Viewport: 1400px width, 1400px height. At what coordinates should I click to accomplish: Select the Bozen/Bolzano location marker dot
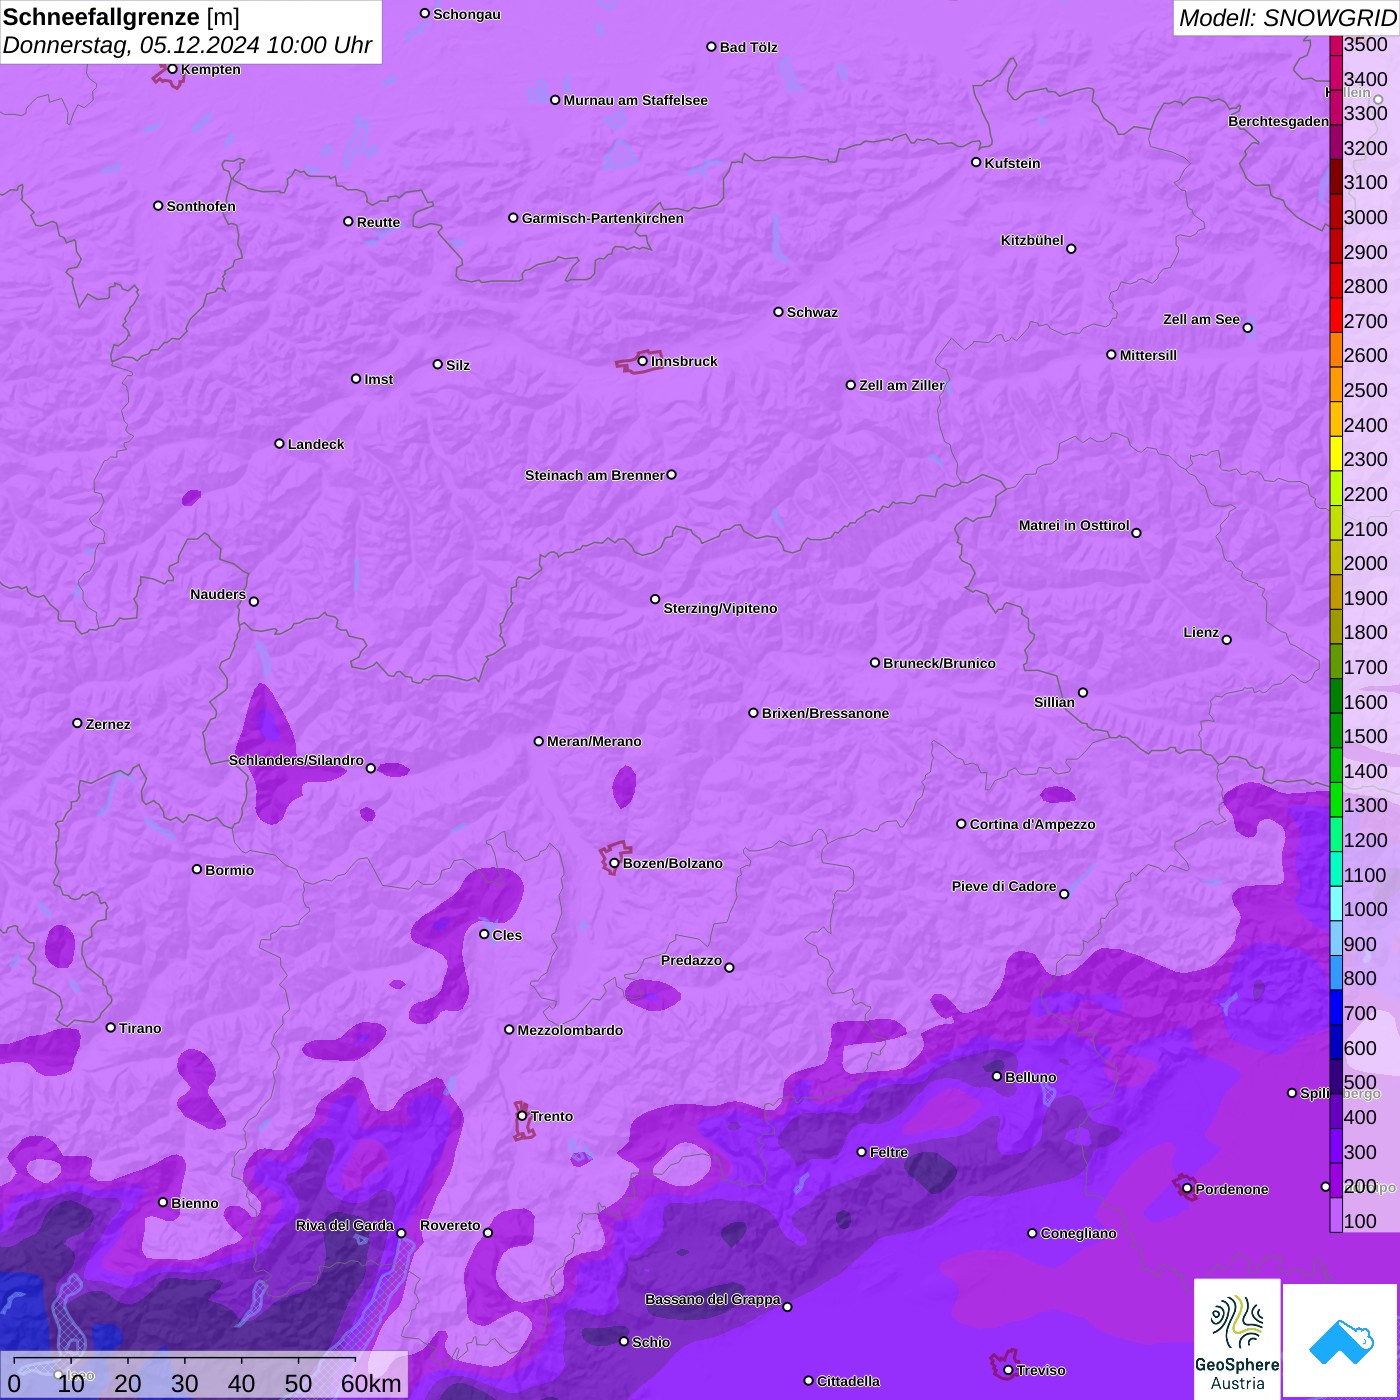(x=614, y=863)
